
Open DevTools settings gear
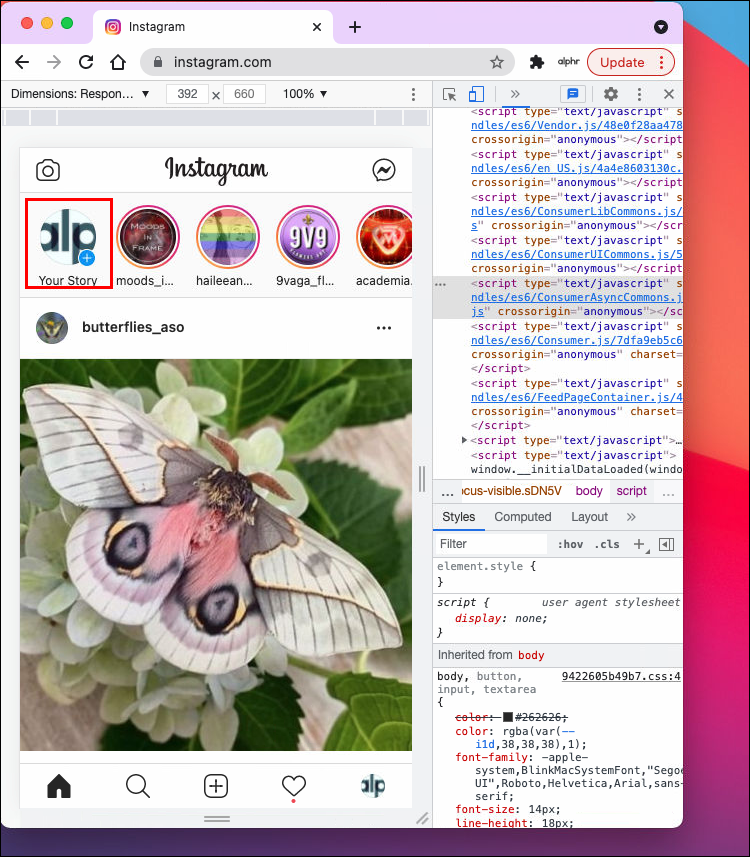(x=611, y=94)
